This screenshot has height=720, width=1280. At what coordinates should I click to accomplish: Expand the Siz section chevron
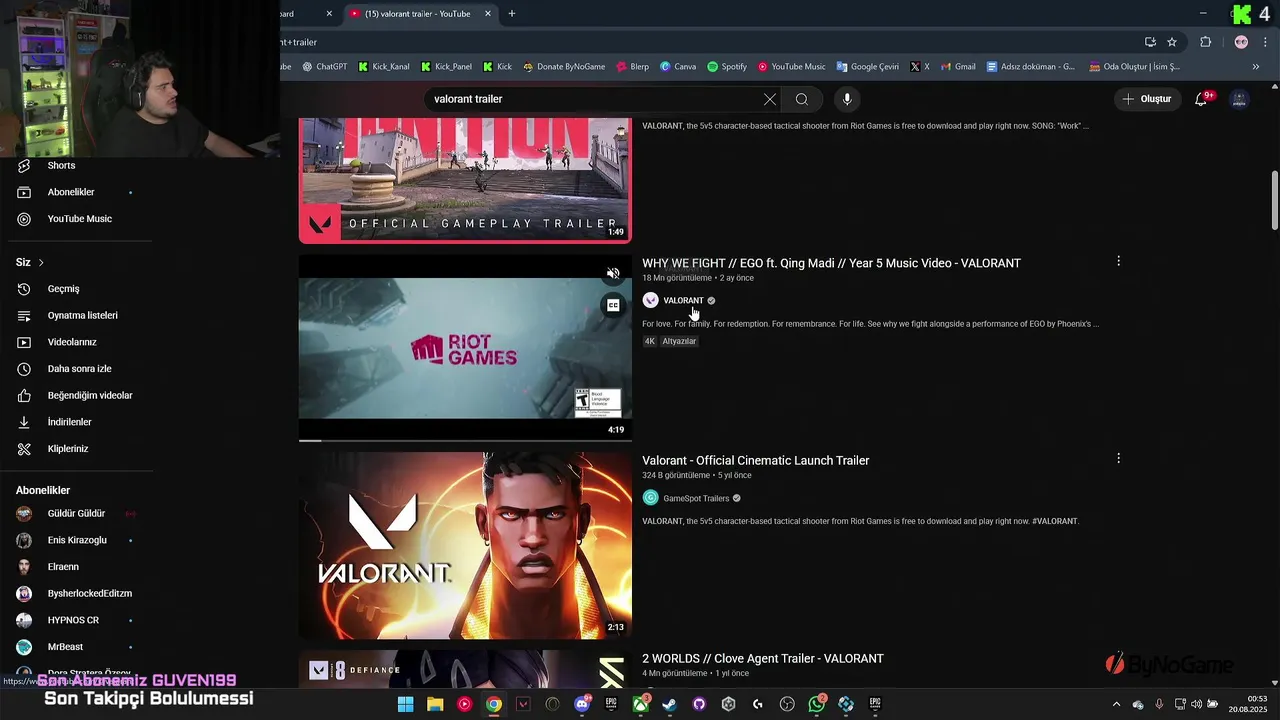pos(41,263)
